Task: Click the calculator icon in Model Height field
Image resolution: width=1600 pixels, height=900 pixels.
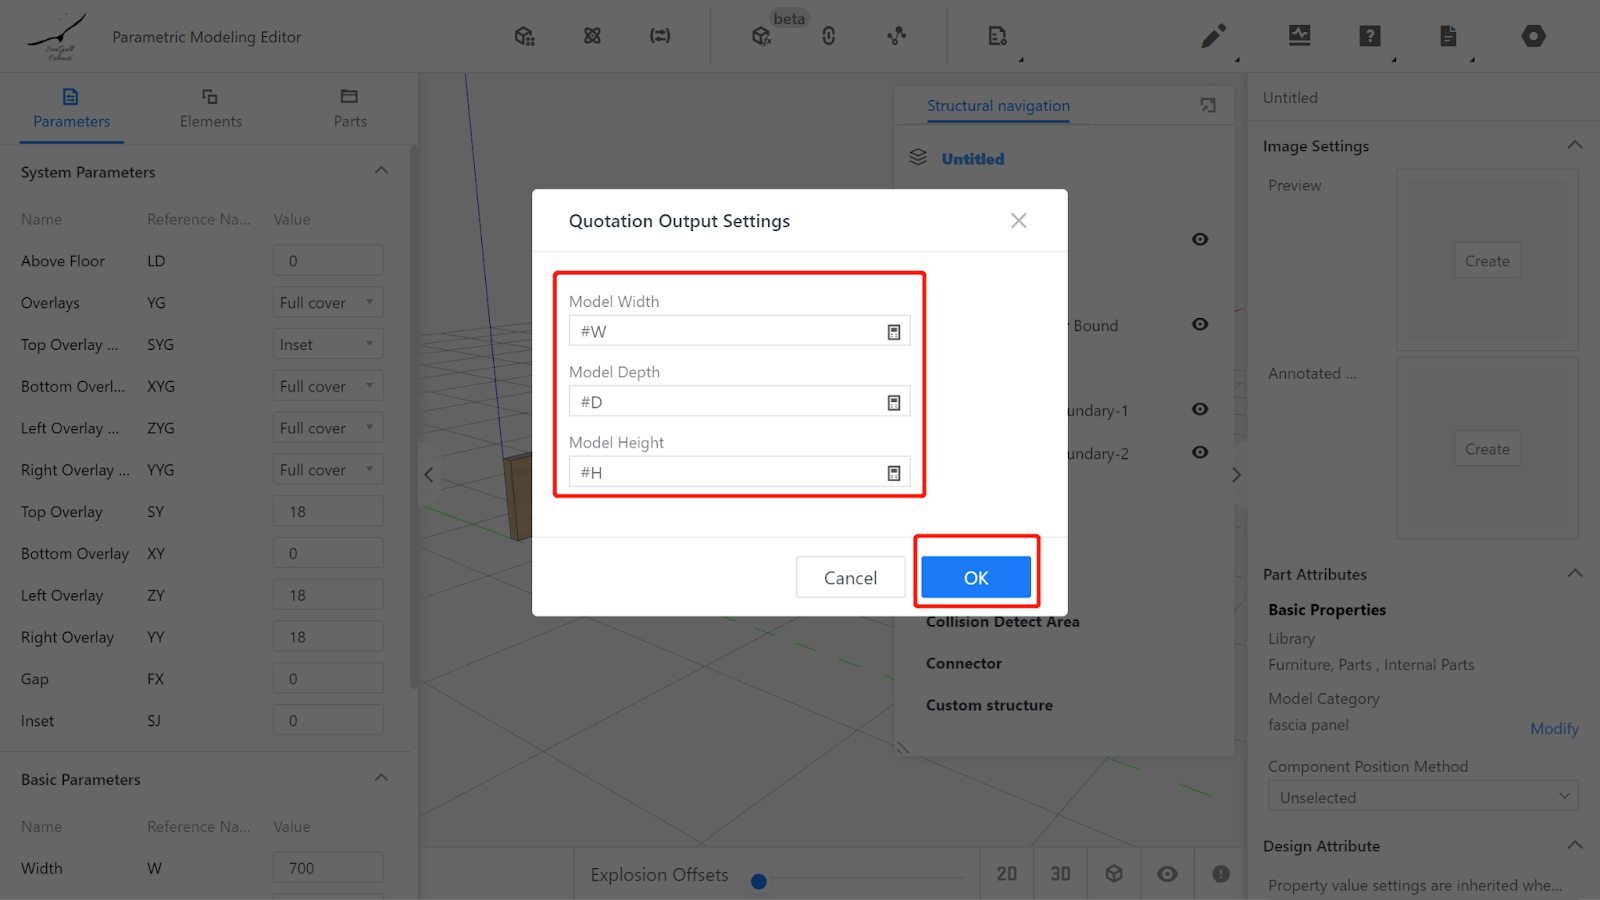Action: click(894, 473)
